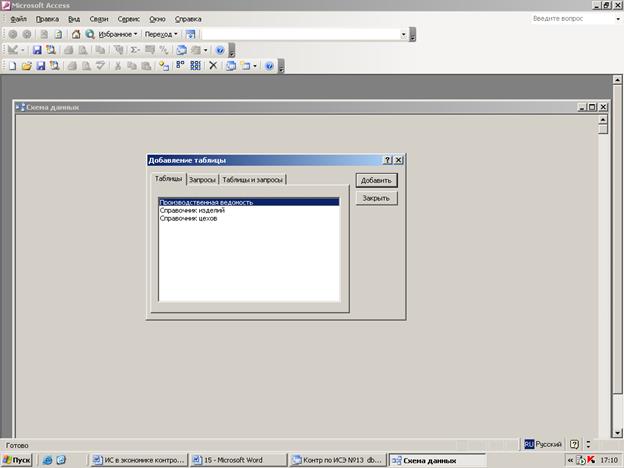Click the Help icon in the bottom toolbar row
The image size is (624, 468).
269,66
